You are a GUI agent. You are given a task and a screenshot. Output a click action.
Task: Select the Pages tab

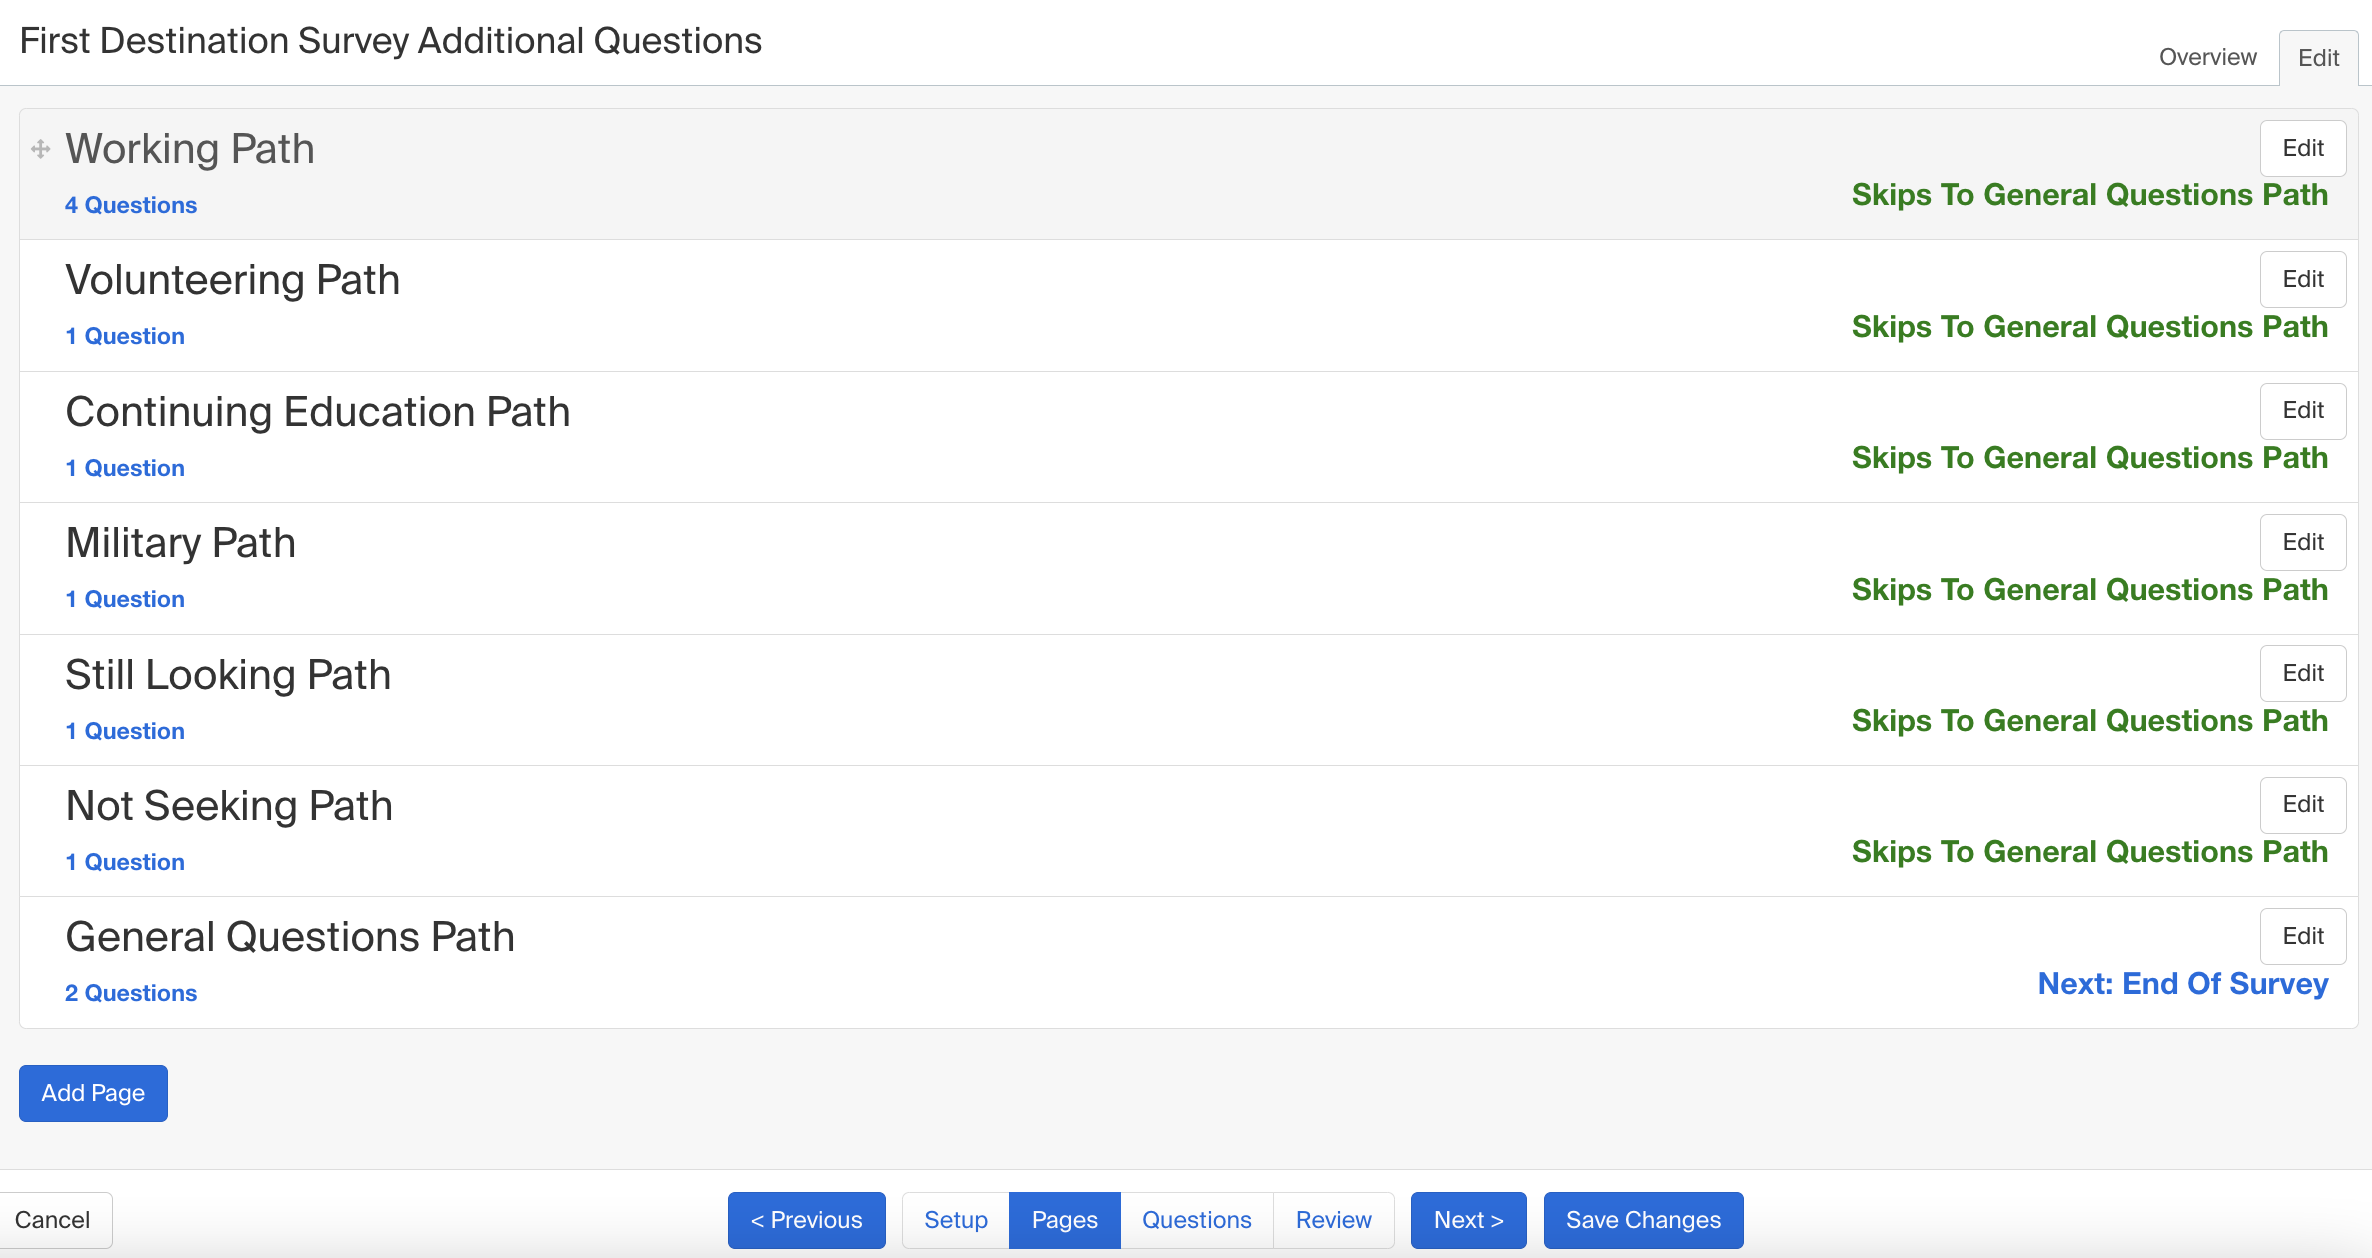click(1064, 1220)
